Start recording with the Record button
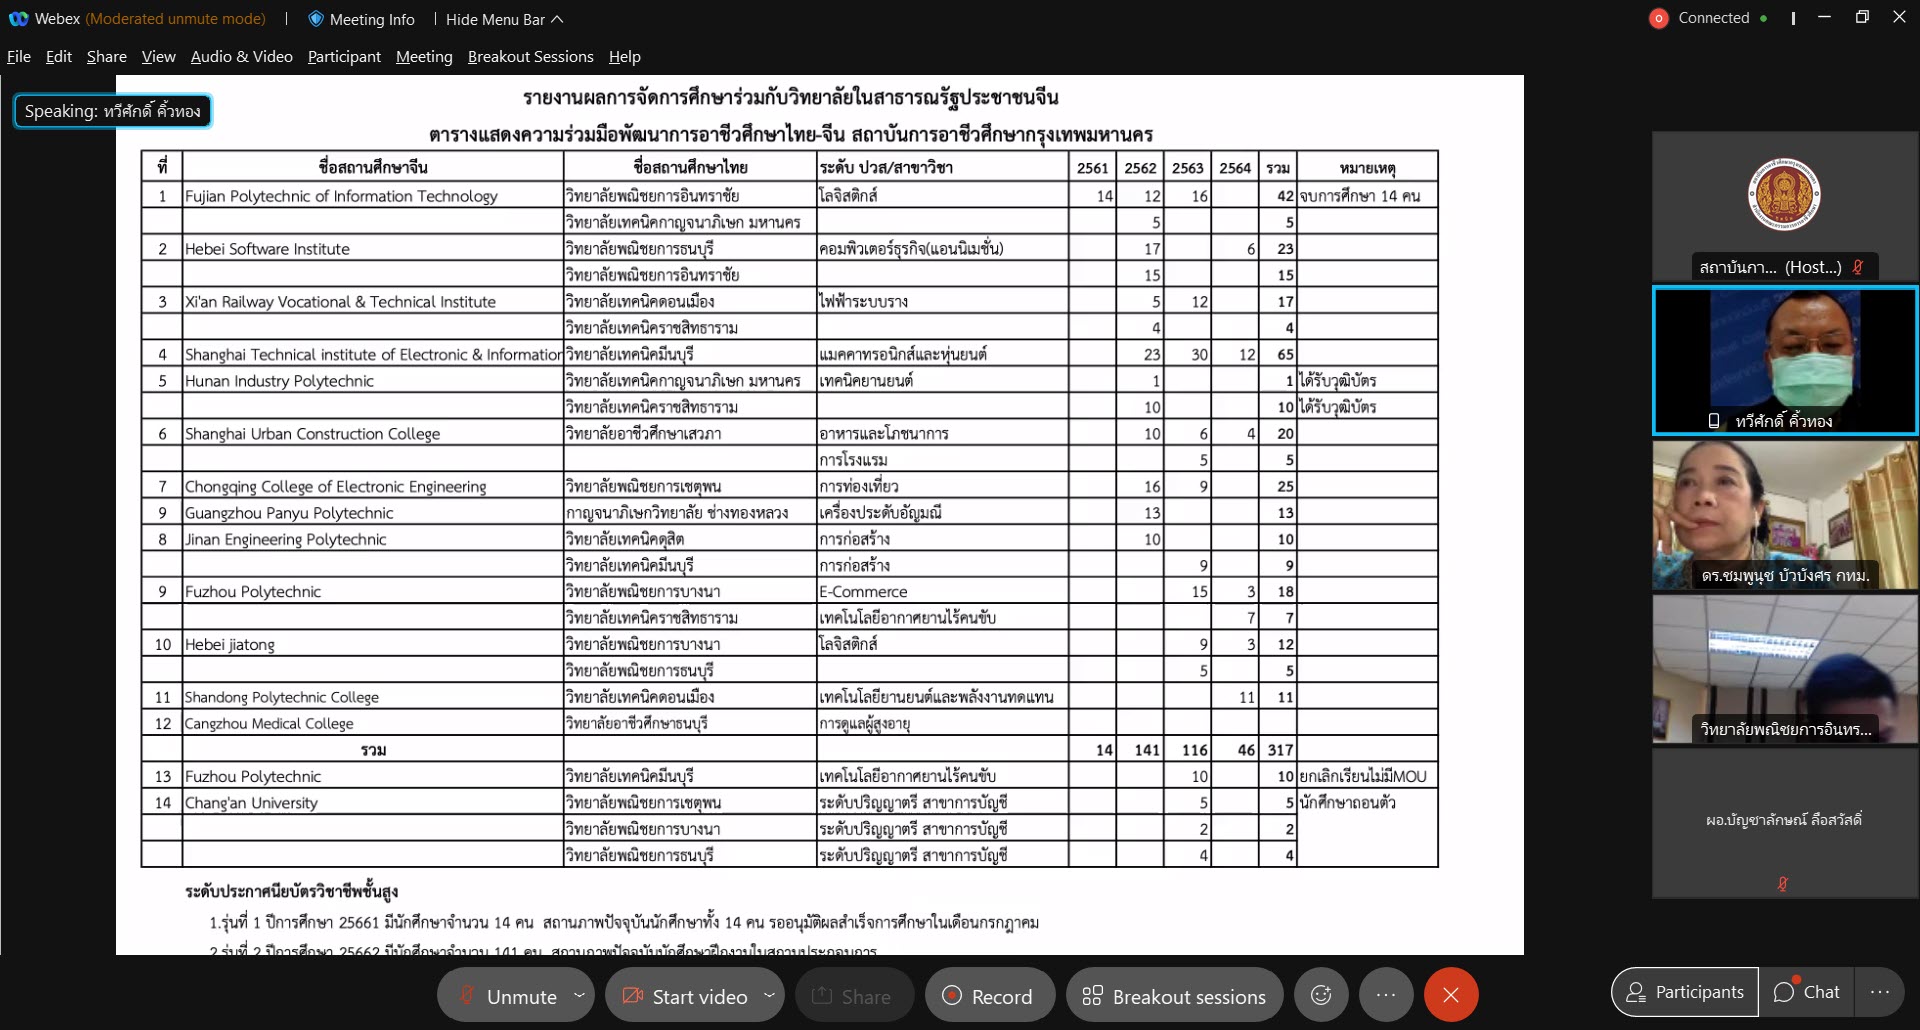Viewport: 1920px width, 1030px height. click(989, 996)
